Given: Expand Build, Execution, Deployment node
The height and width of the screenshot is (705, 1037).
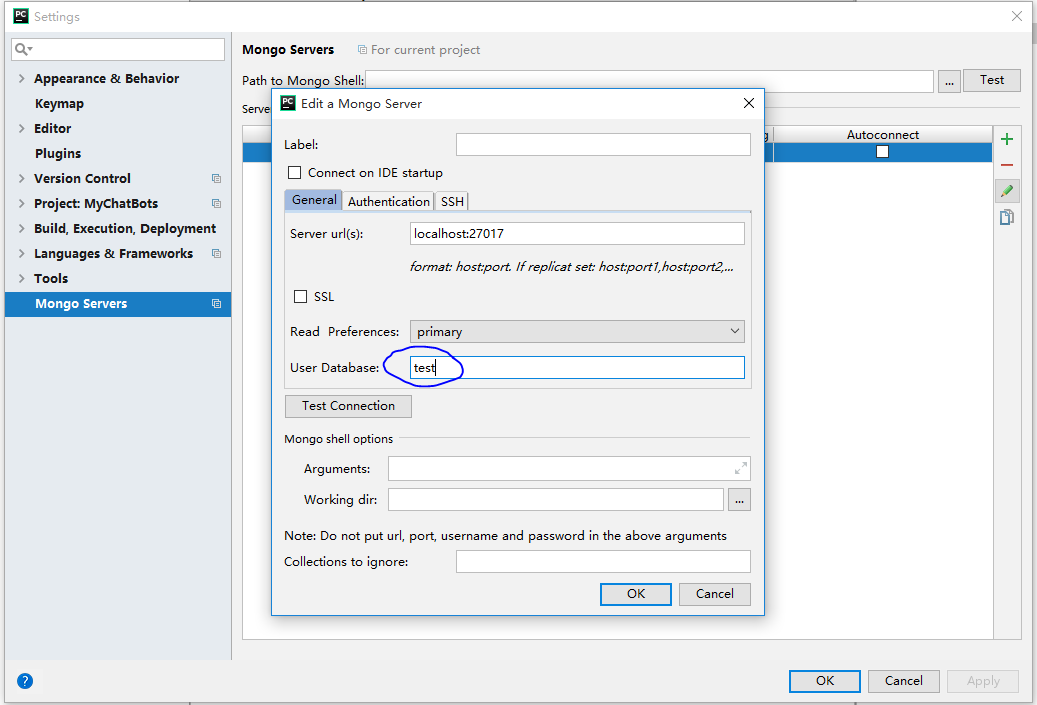Looking at the screenshot, I should (x=22, y=228).
